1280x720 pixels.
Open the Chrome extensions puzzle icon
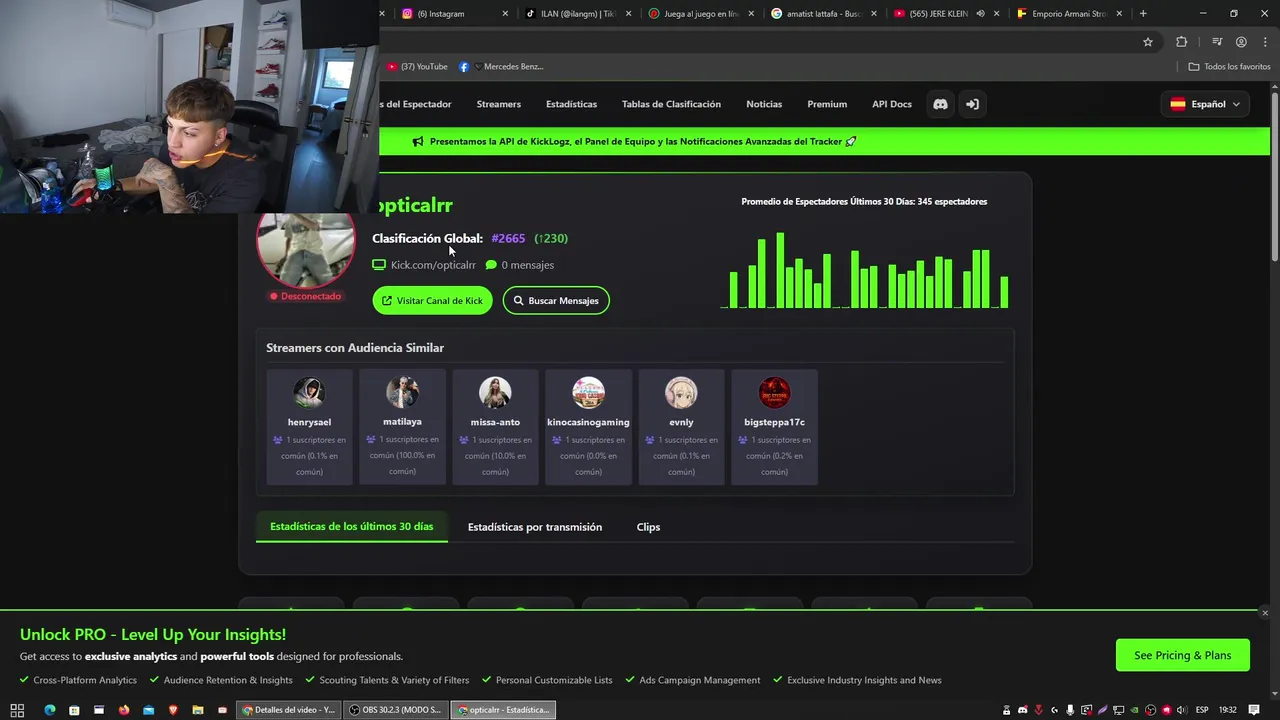click(1182, 42)
